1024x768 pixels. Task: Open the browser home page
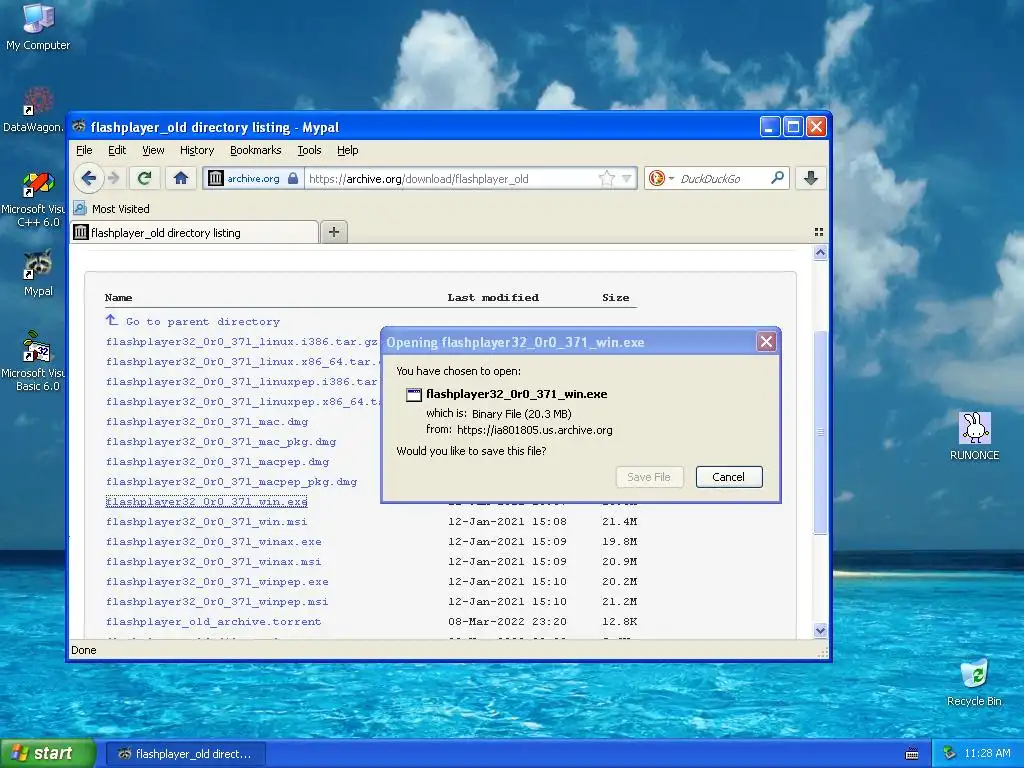click(181, 178)
